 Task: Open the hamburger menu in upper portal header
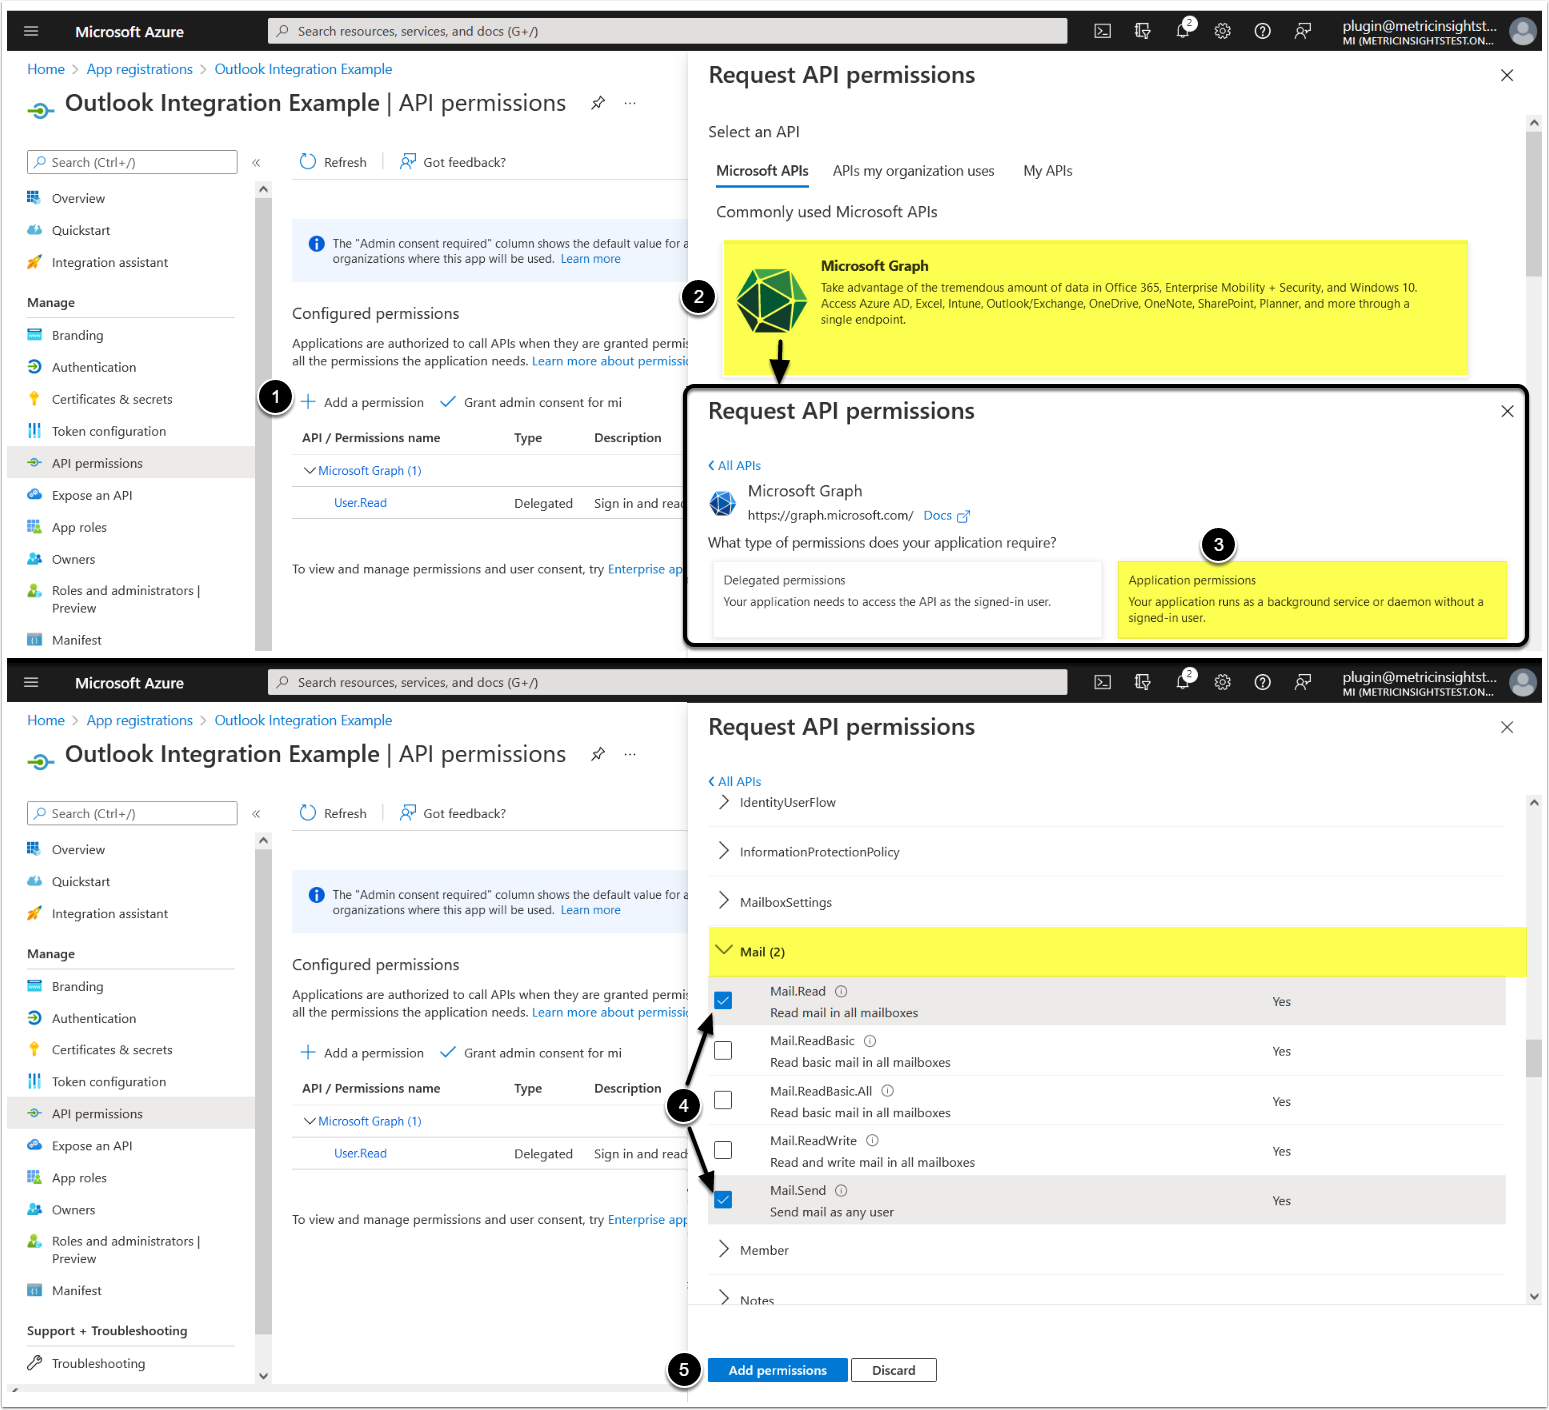pyautogui.click(x=31, y=31)
